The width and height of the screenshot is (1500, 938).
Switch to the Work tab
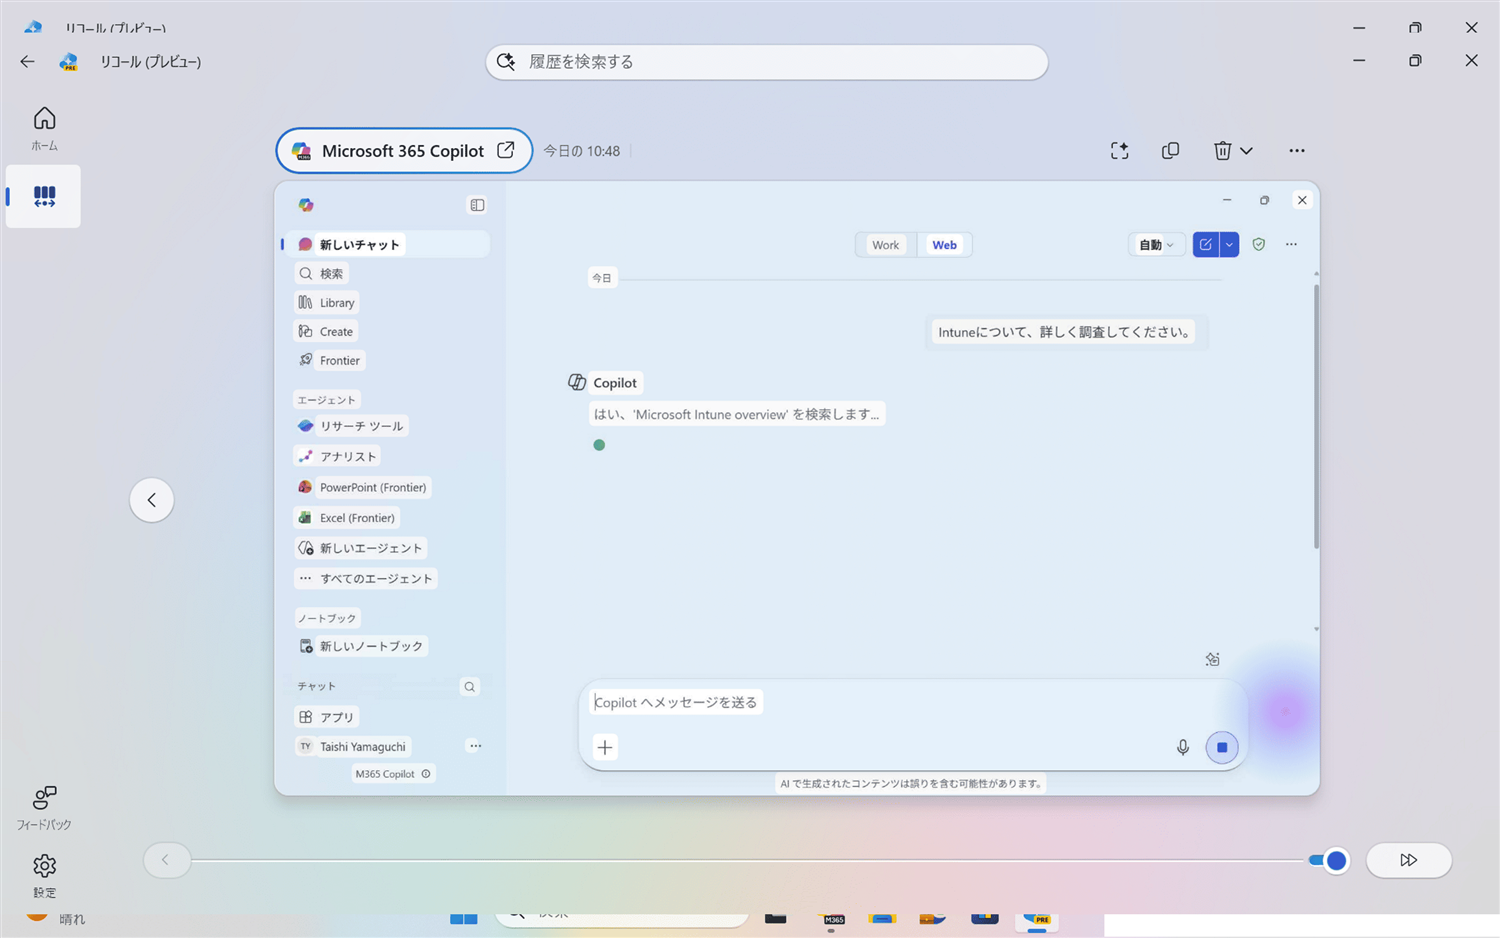click(885, 245)
